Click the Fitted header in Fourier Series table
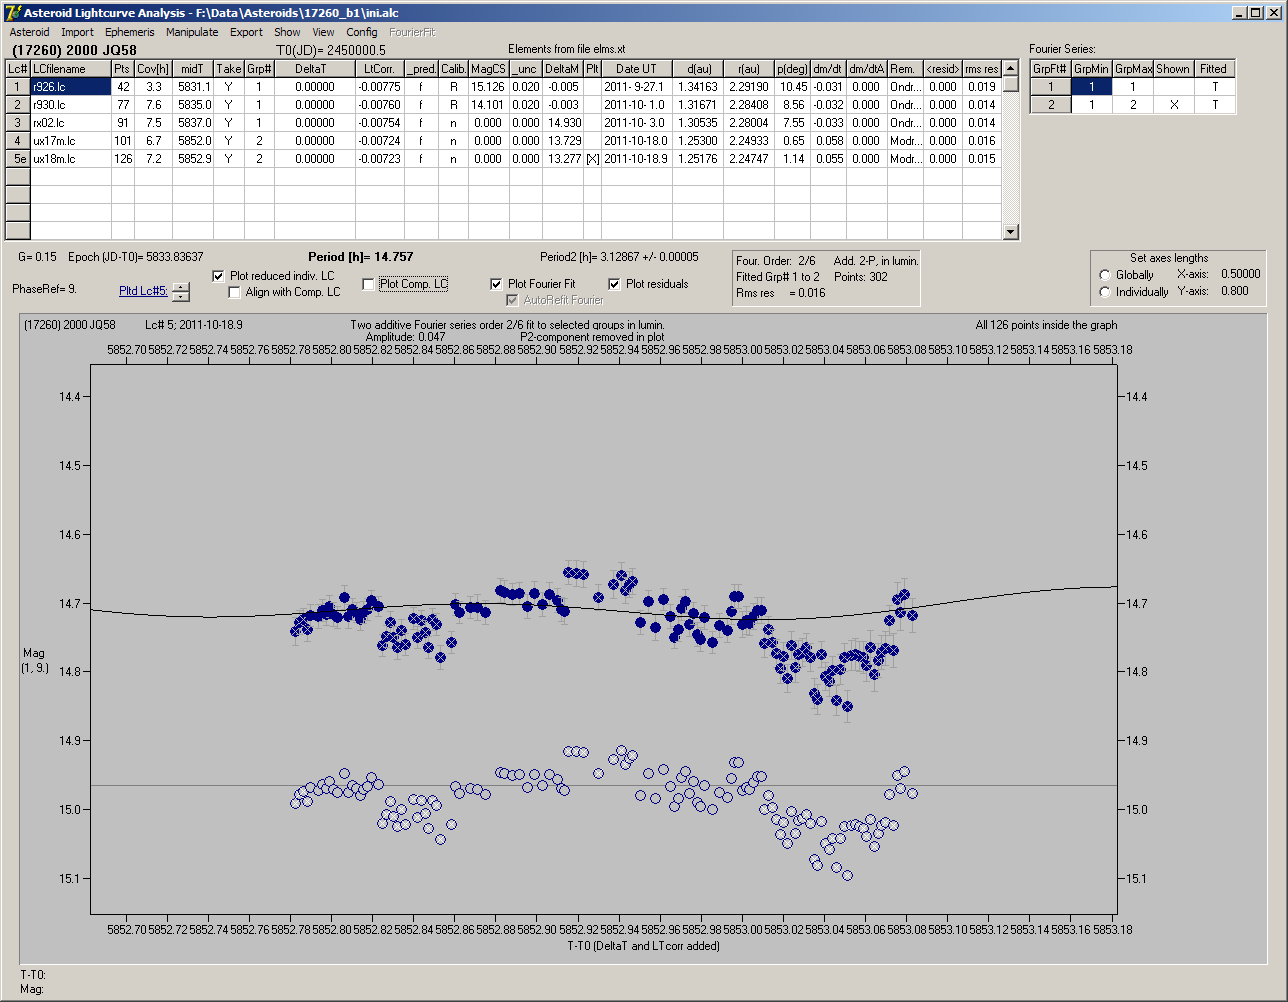This screenshot has width=1288, height=1002. pos(1214,69)
